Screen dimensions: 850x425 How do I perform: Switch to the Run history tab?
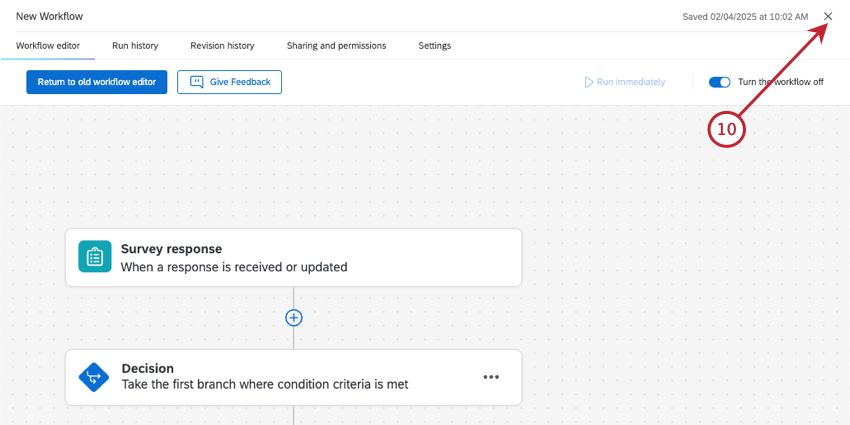click(135, 45)
